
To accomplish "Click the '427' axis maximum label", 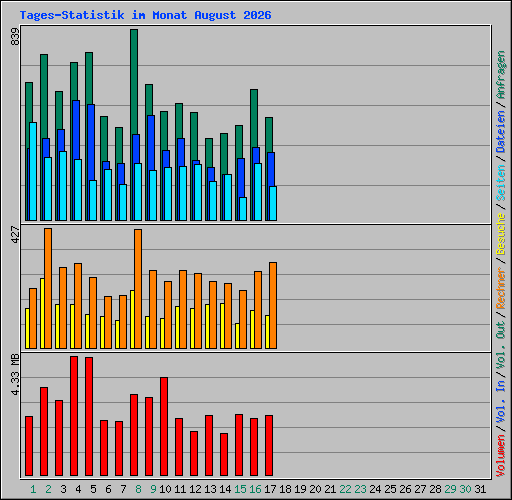I will point(15,234).
